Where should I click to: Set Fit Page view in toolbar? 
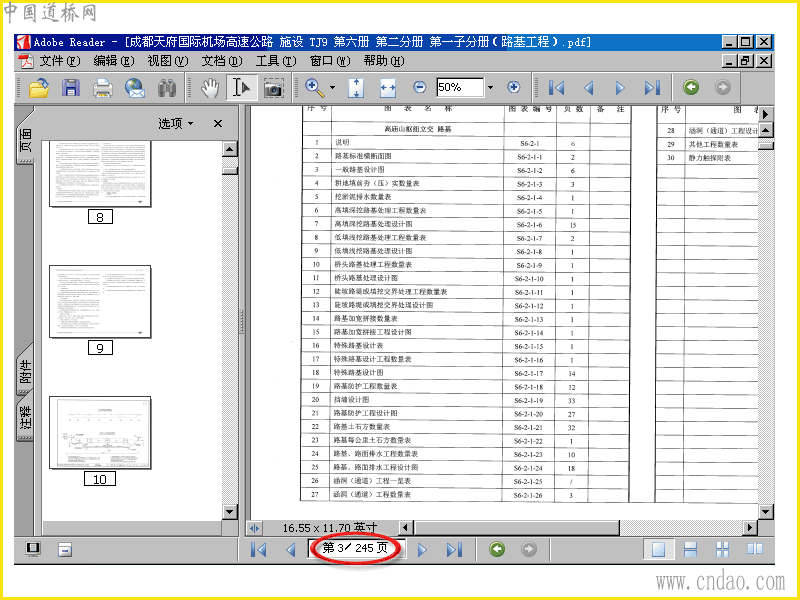pos(356,88)
